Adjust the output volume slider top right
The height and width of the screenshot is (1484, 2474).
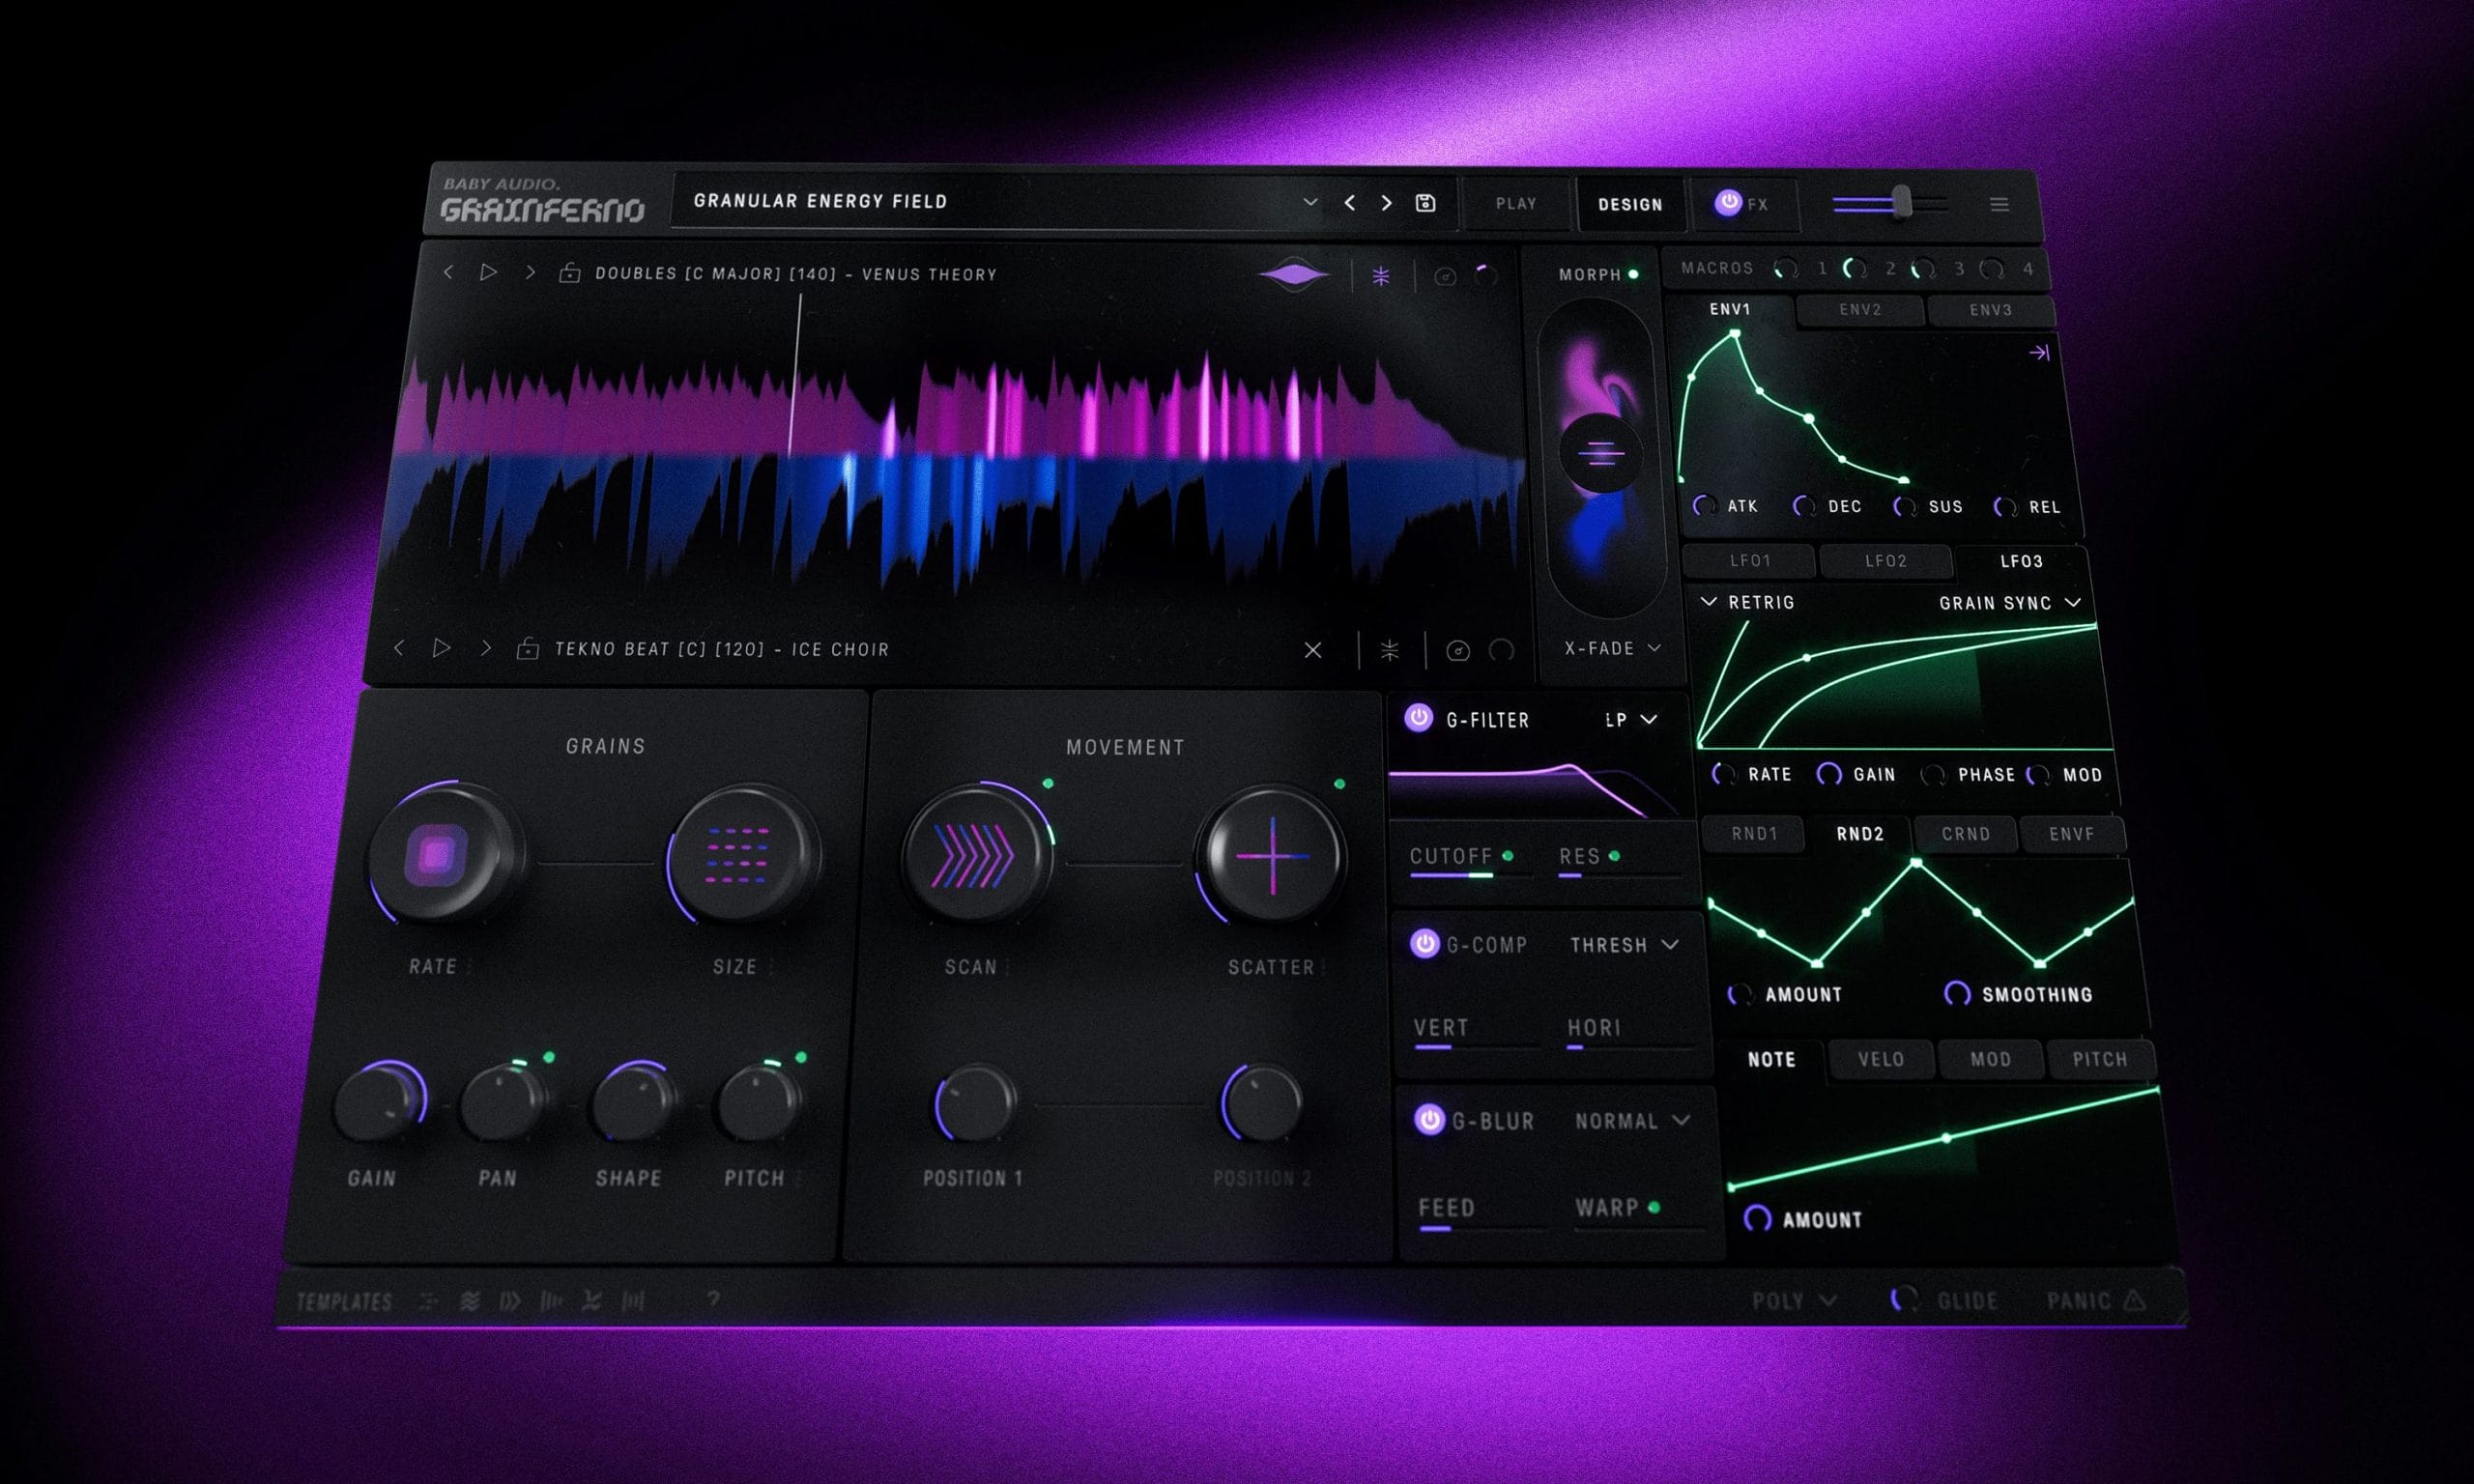tap(1903, 200)
